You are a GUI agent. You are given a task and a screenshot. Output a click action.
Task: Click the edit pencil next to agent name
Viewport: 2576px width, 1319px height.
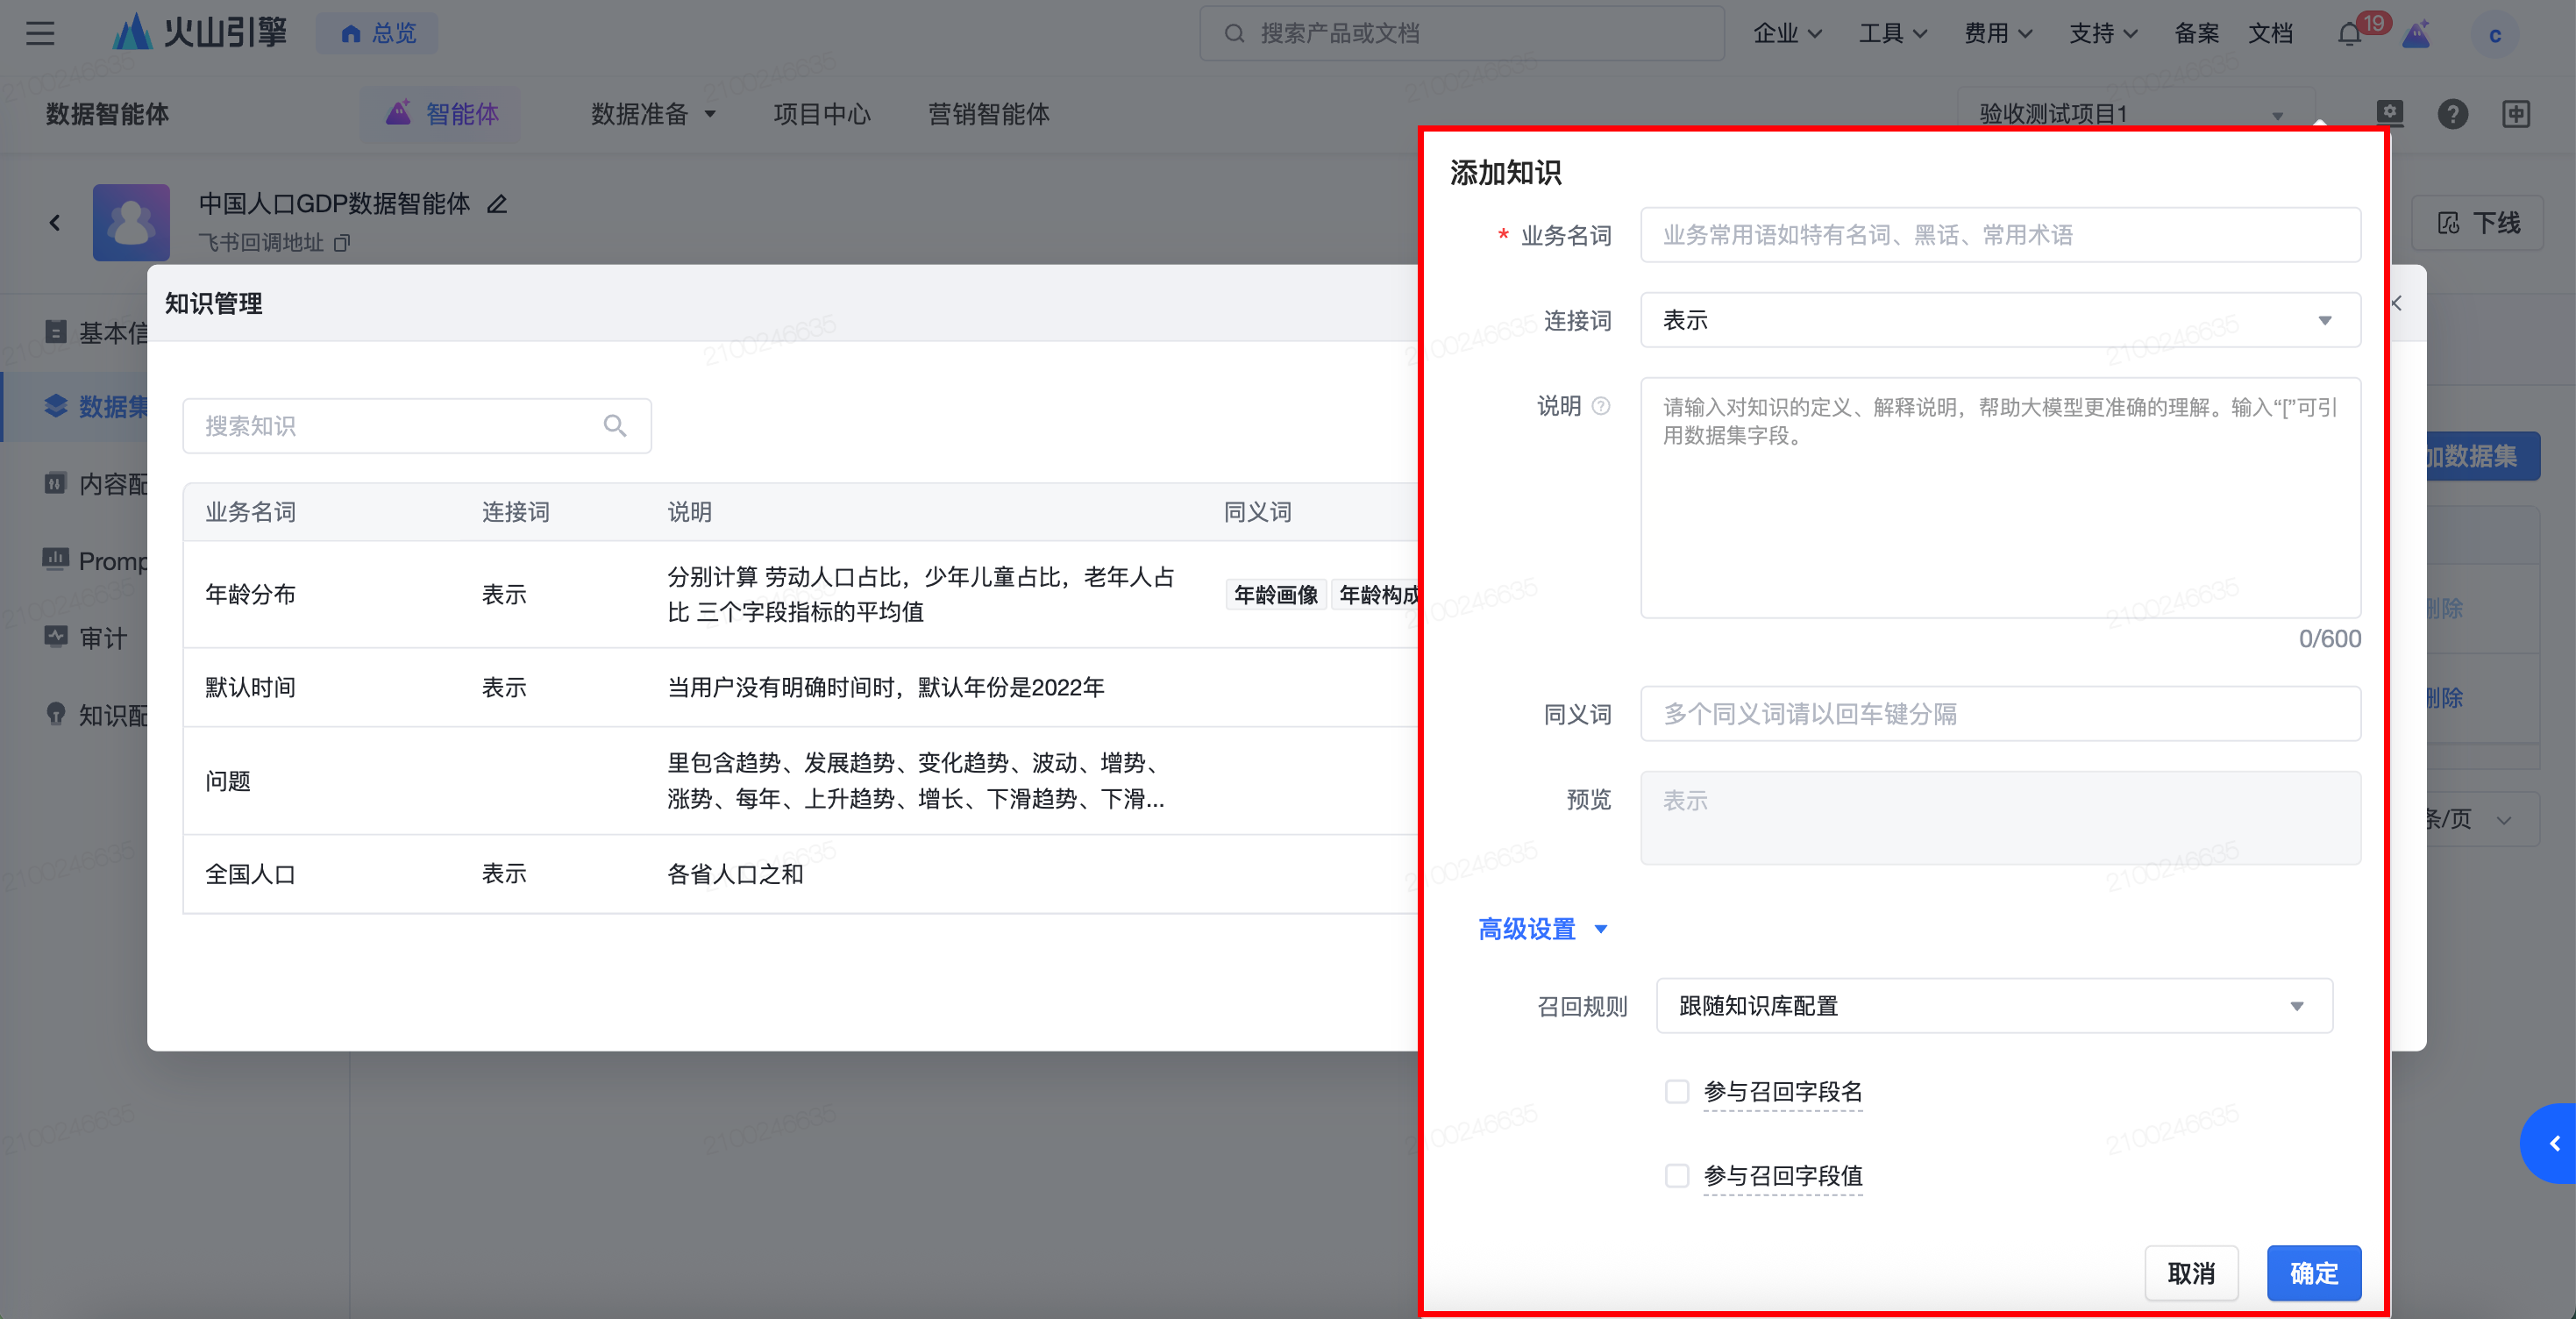click(497, 205)
